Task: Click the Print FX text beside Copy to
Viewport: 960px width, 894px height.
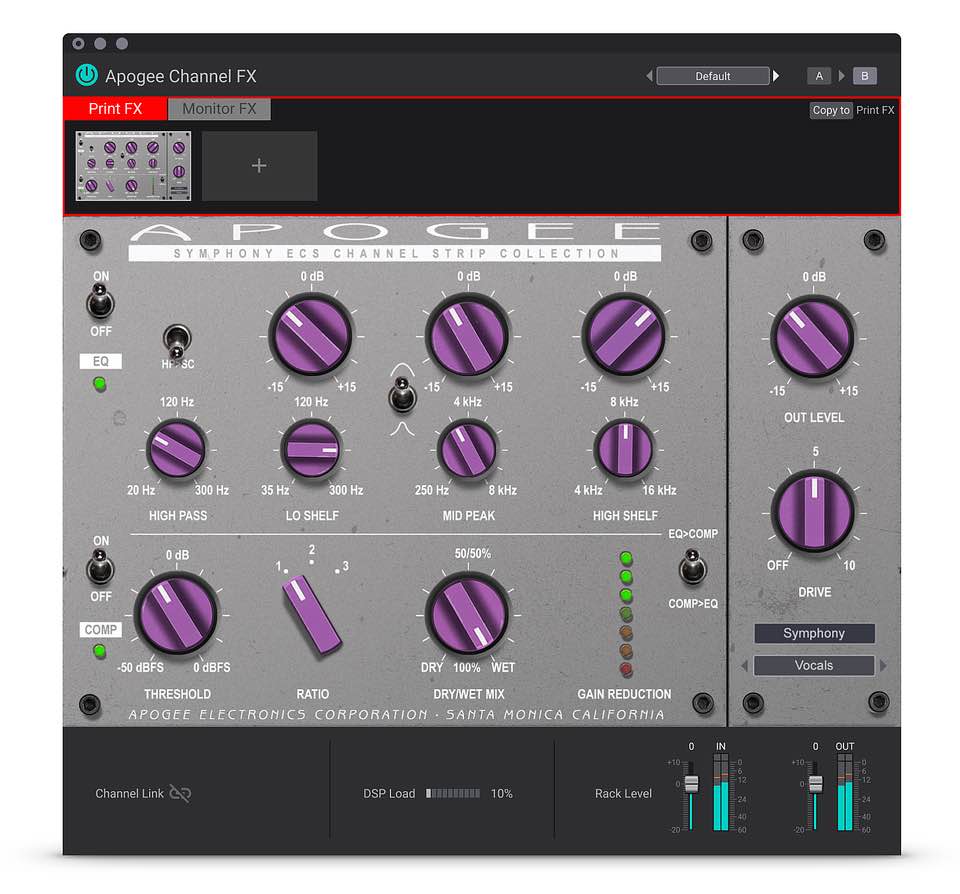Action: [x=875, y=110]
